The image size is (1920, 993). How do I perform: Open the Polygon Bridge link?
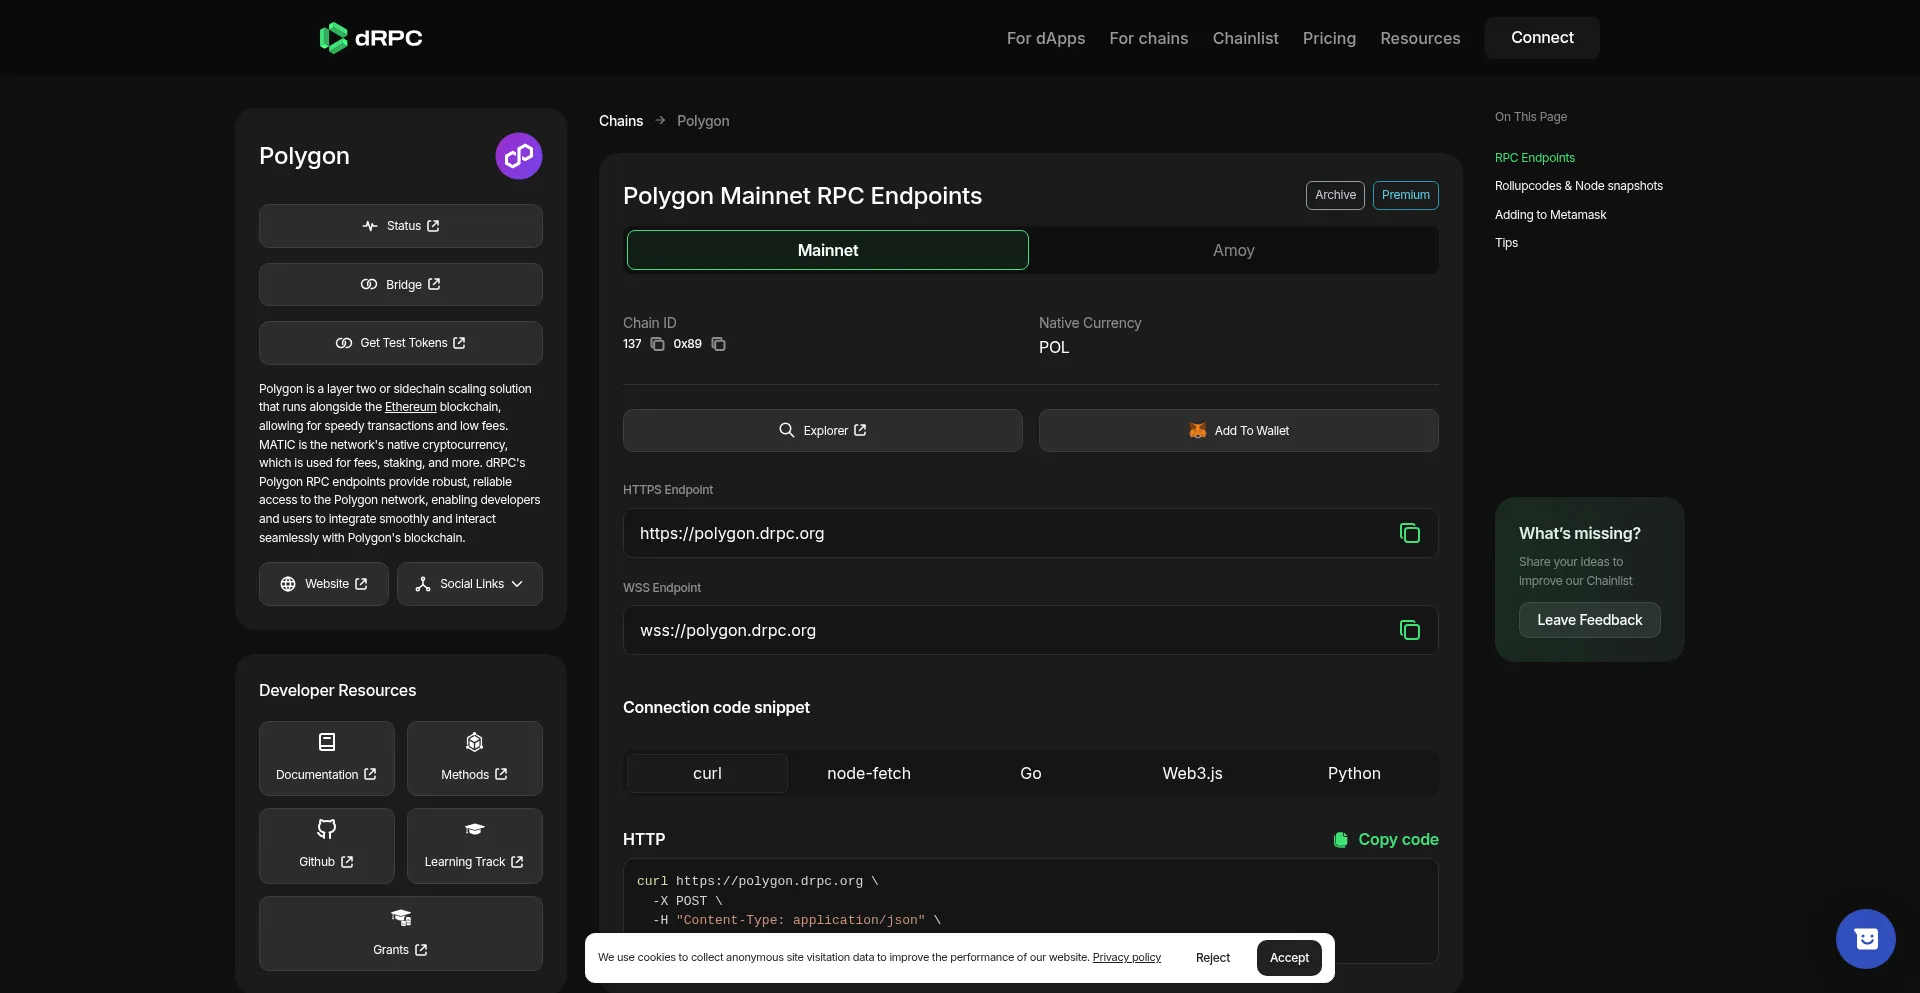coord(401,285)
